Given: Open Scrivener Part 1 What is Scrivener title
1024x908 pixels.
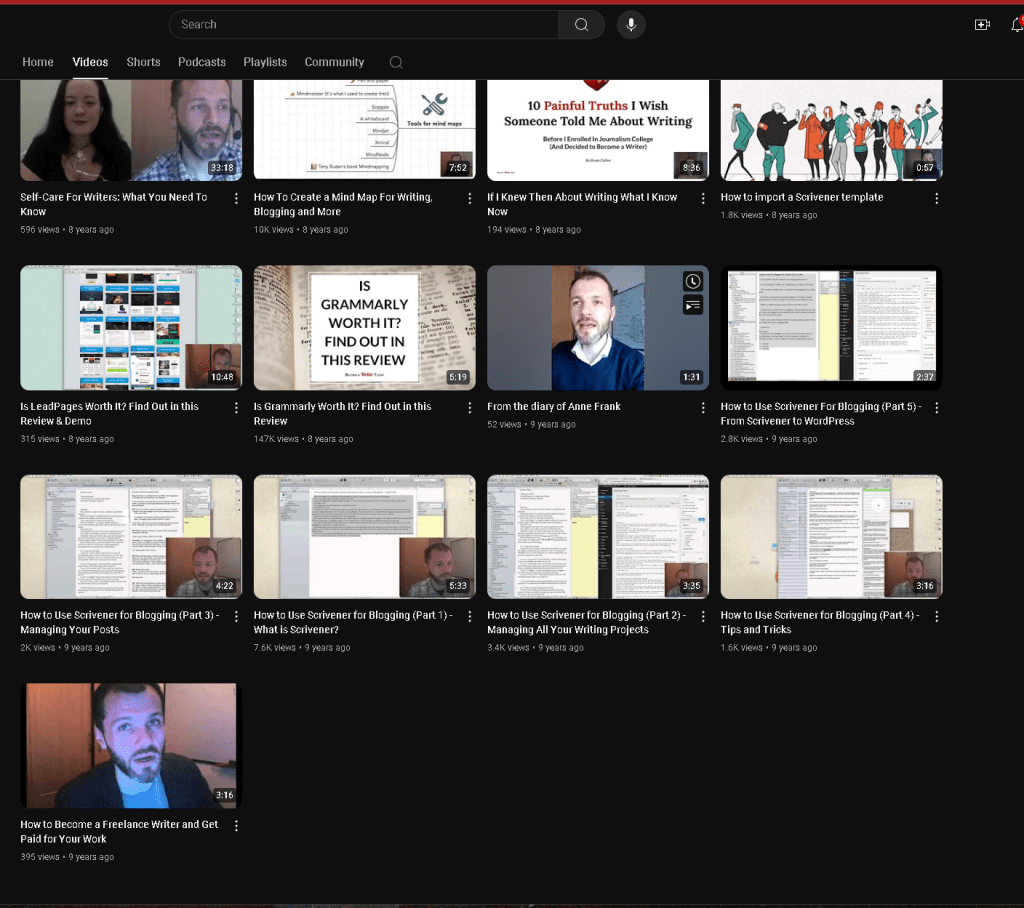Looking at the screenshot, I should tap(353, 623).
